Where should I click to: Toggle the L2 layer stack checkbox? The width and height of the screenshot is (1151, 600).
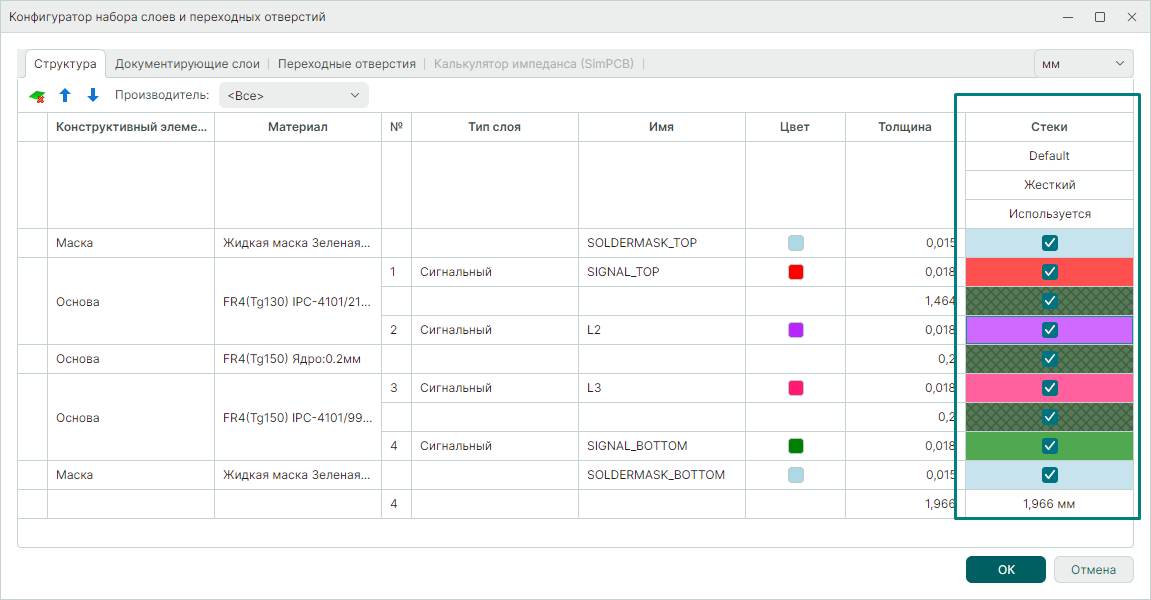[x=1049, y=330]
